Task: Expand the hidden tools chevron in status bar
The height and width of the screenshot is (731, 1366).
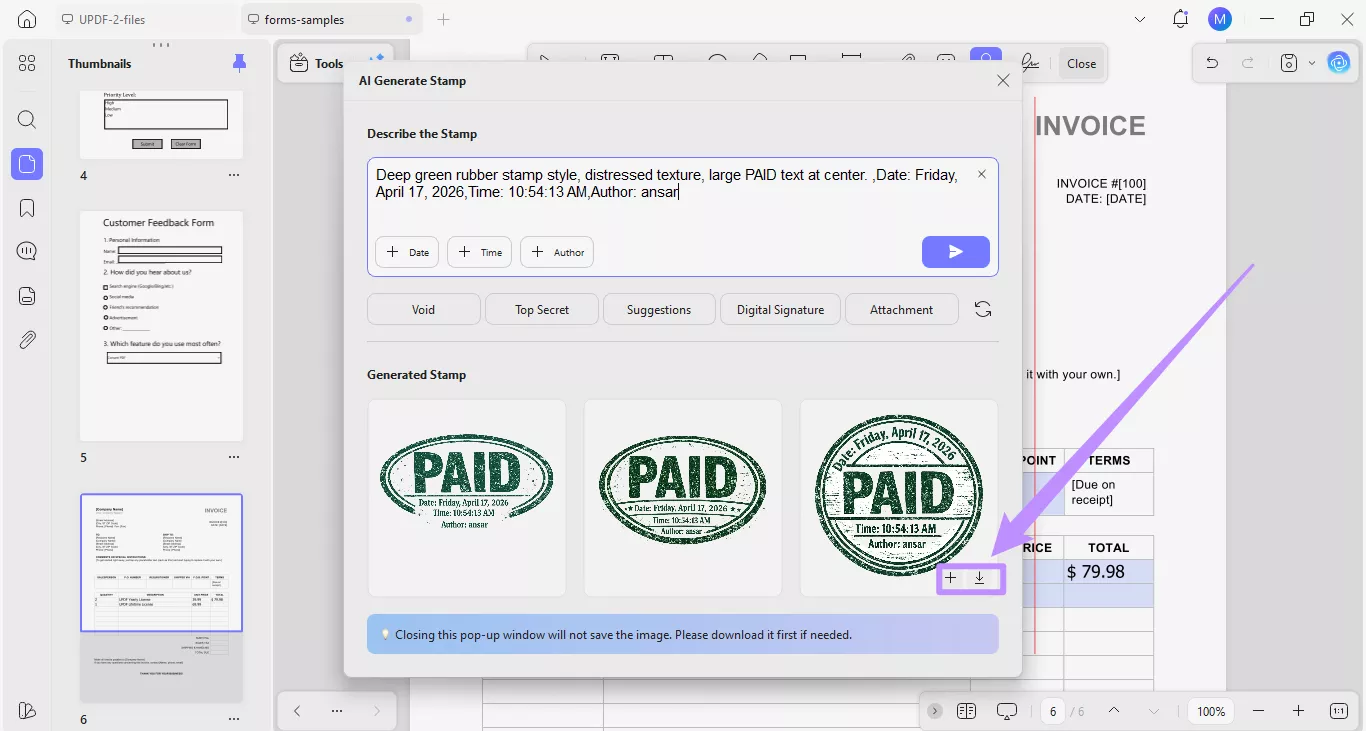Action: 934,711
